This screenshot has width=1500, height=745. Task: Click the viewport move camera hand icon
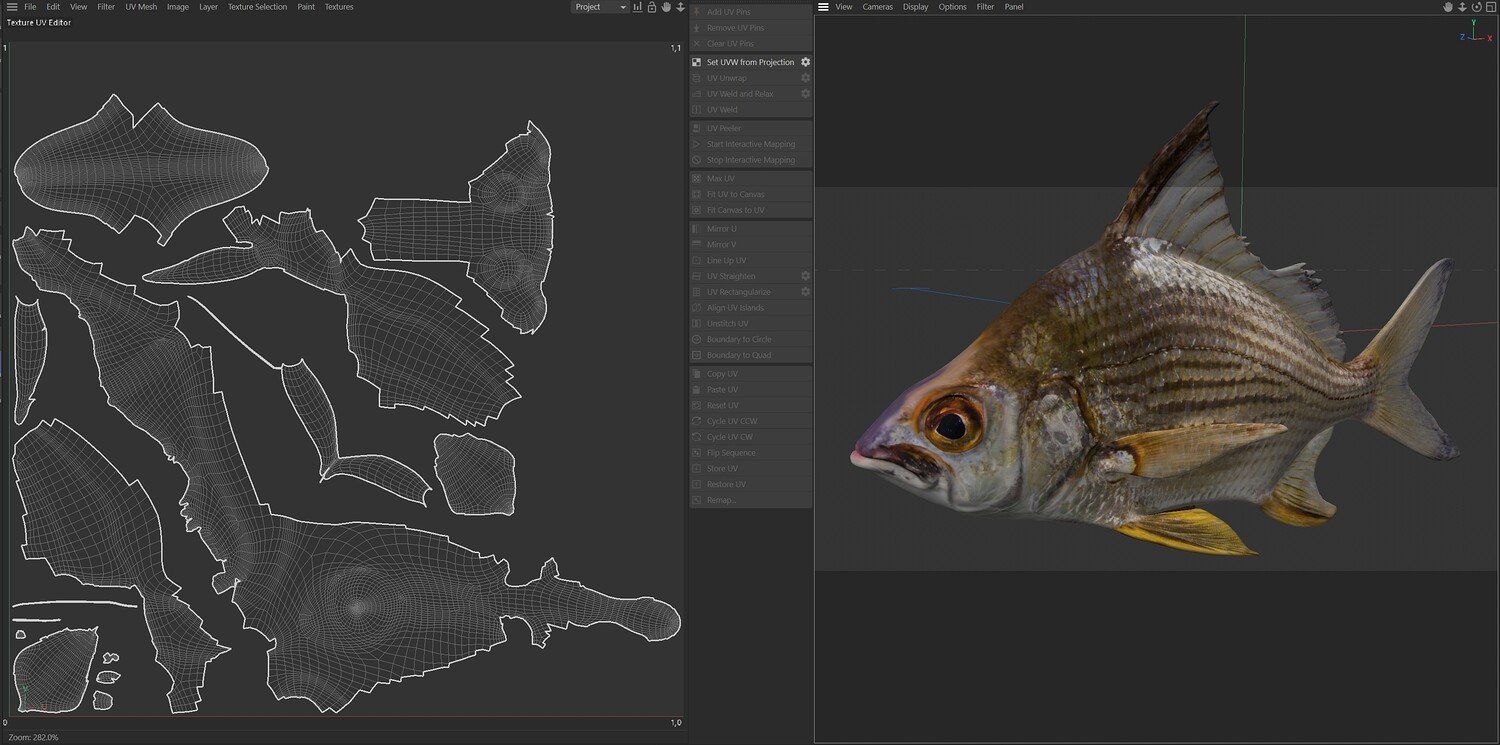(1447, 7)
